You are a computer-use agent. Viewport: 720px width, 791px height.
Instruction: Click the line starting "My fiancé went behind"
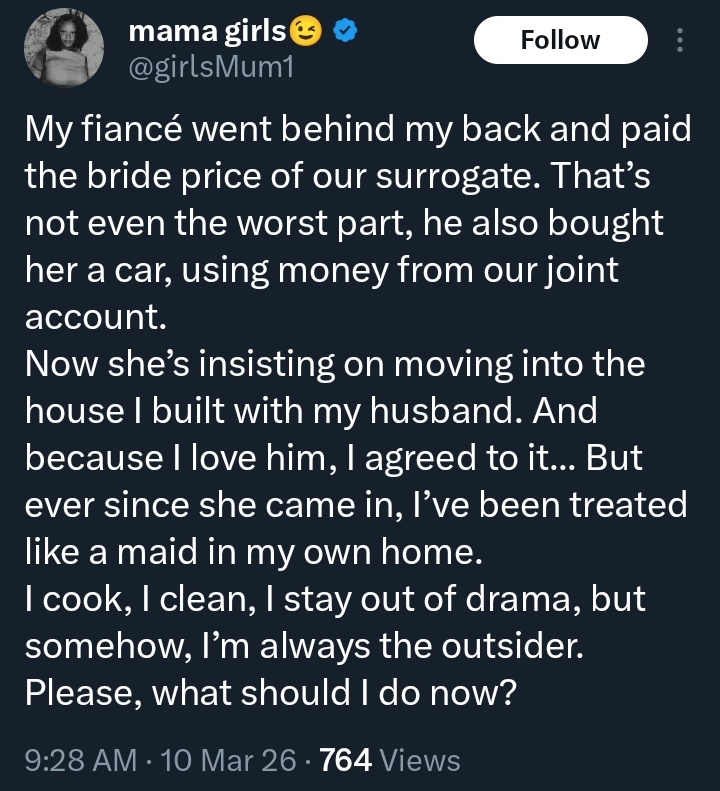pyautogui.click(x=357, y=131)
